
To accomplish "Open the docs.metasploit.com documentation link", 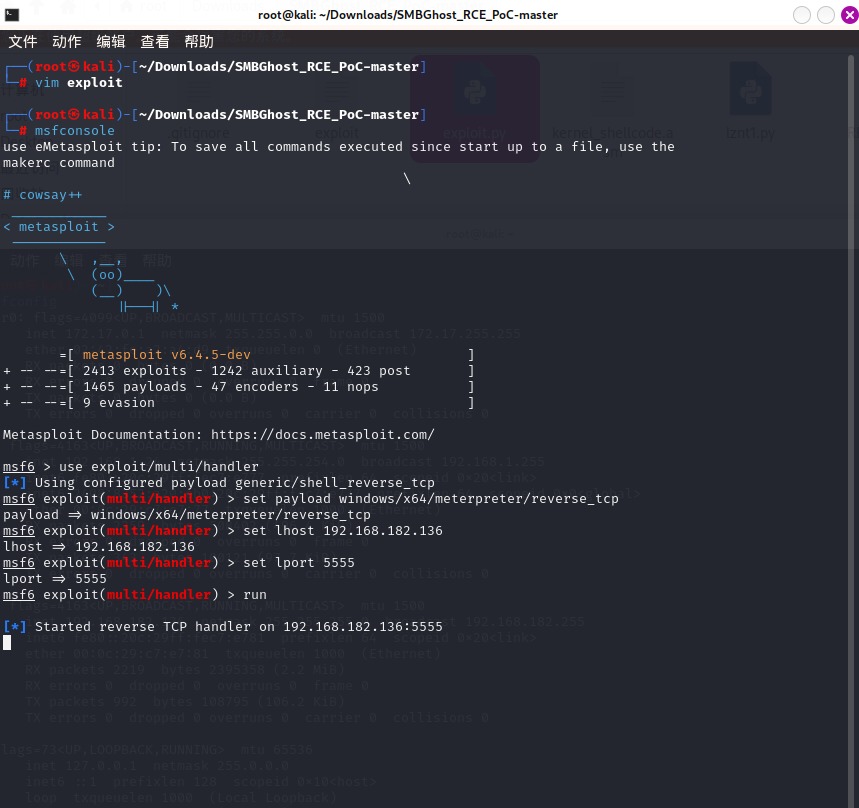I will coord(323,434).
